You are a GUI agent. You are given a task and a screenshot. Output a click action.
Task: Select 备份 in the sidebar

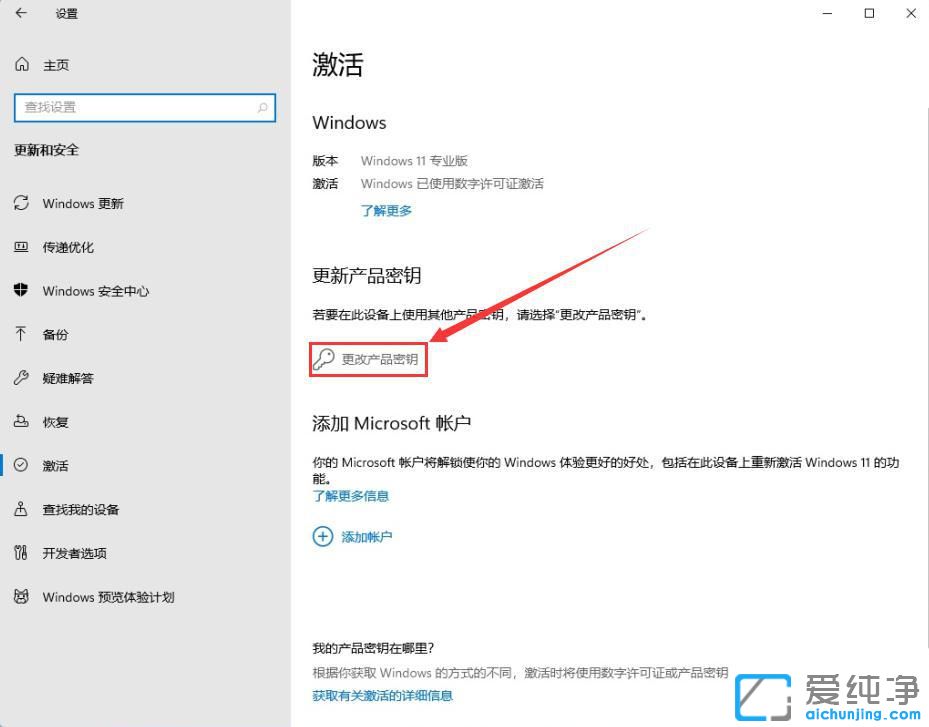[x=57, y=334]
